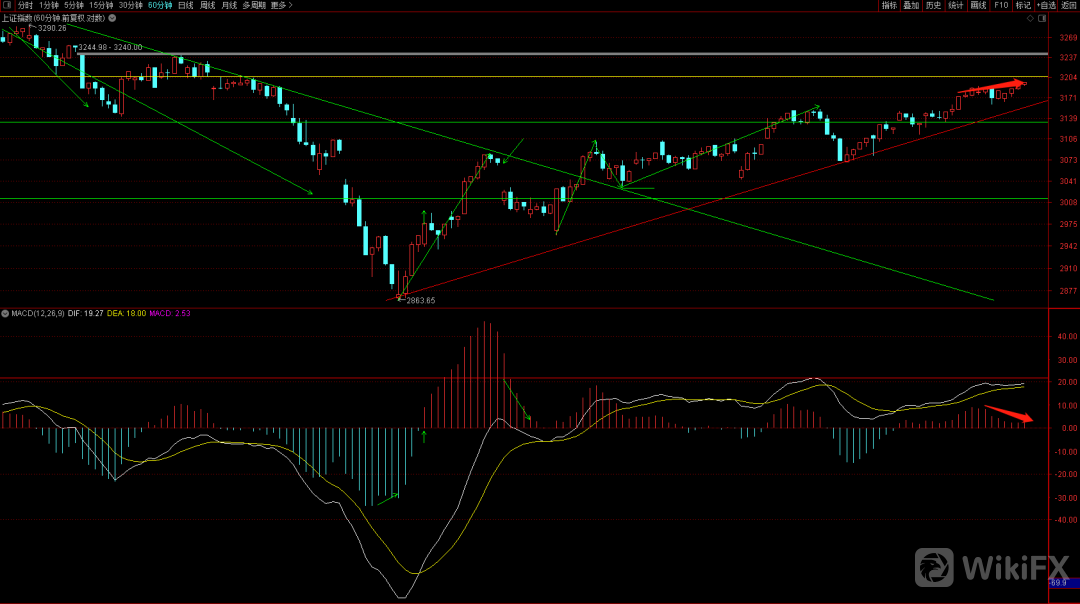Add stock via +自选 button
1080x604 pixels.
(1046, 5)
